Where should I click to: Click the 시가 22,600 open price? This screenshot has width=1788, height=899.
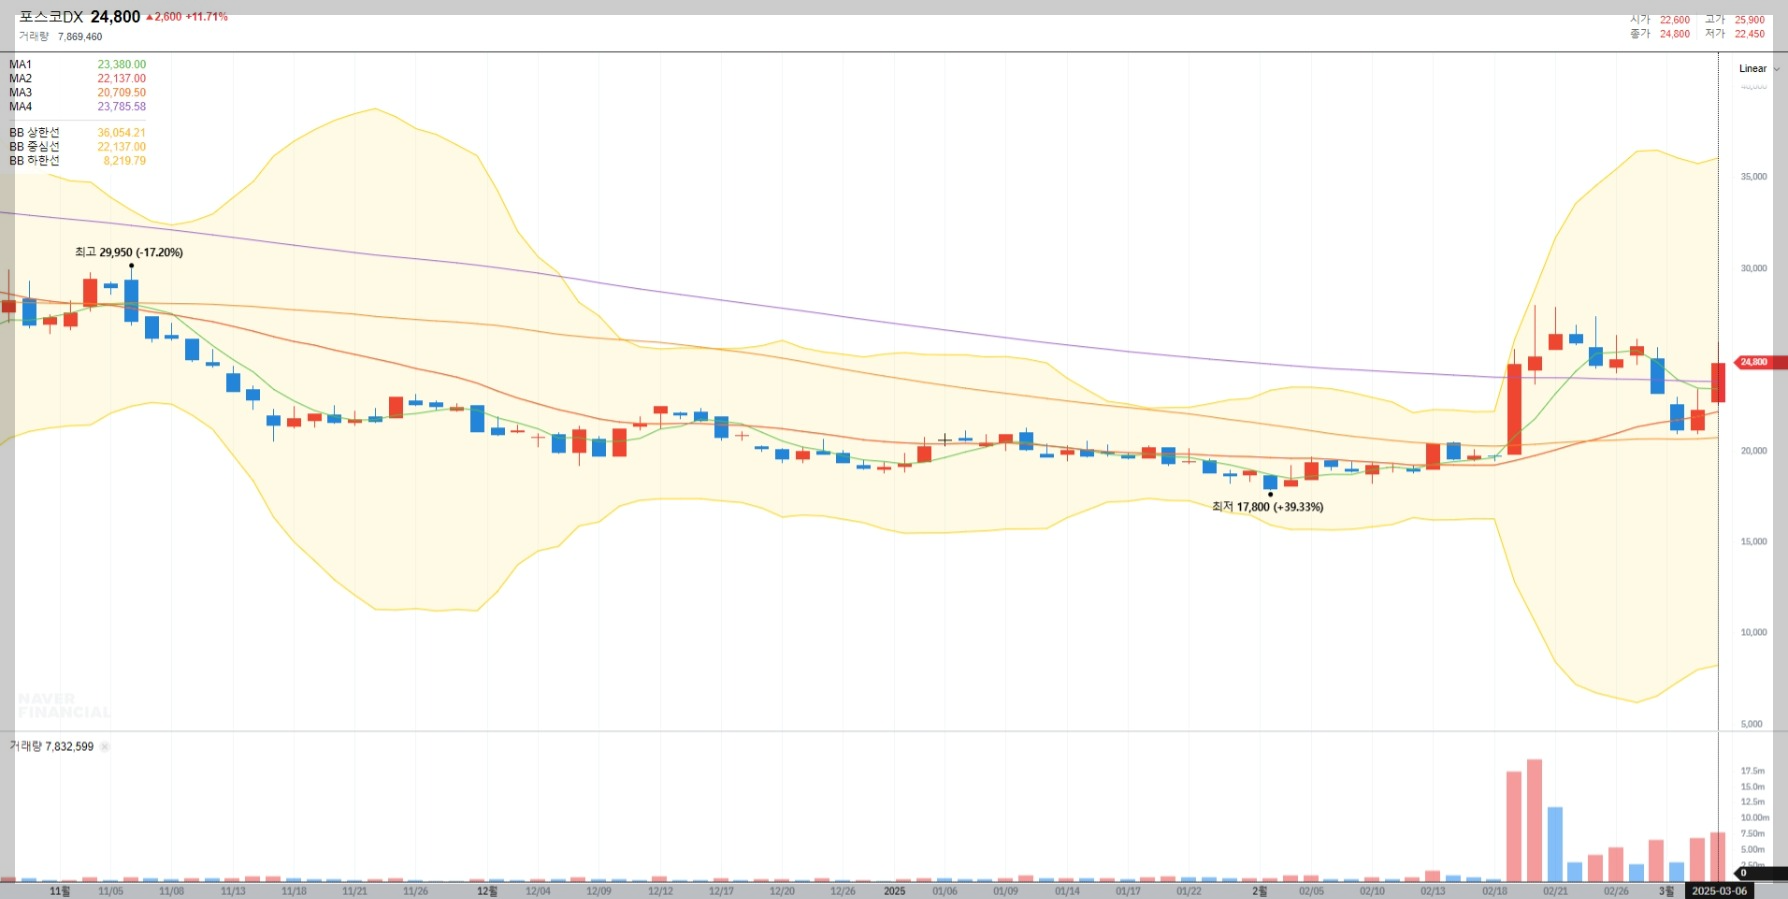pos(1660,20)
